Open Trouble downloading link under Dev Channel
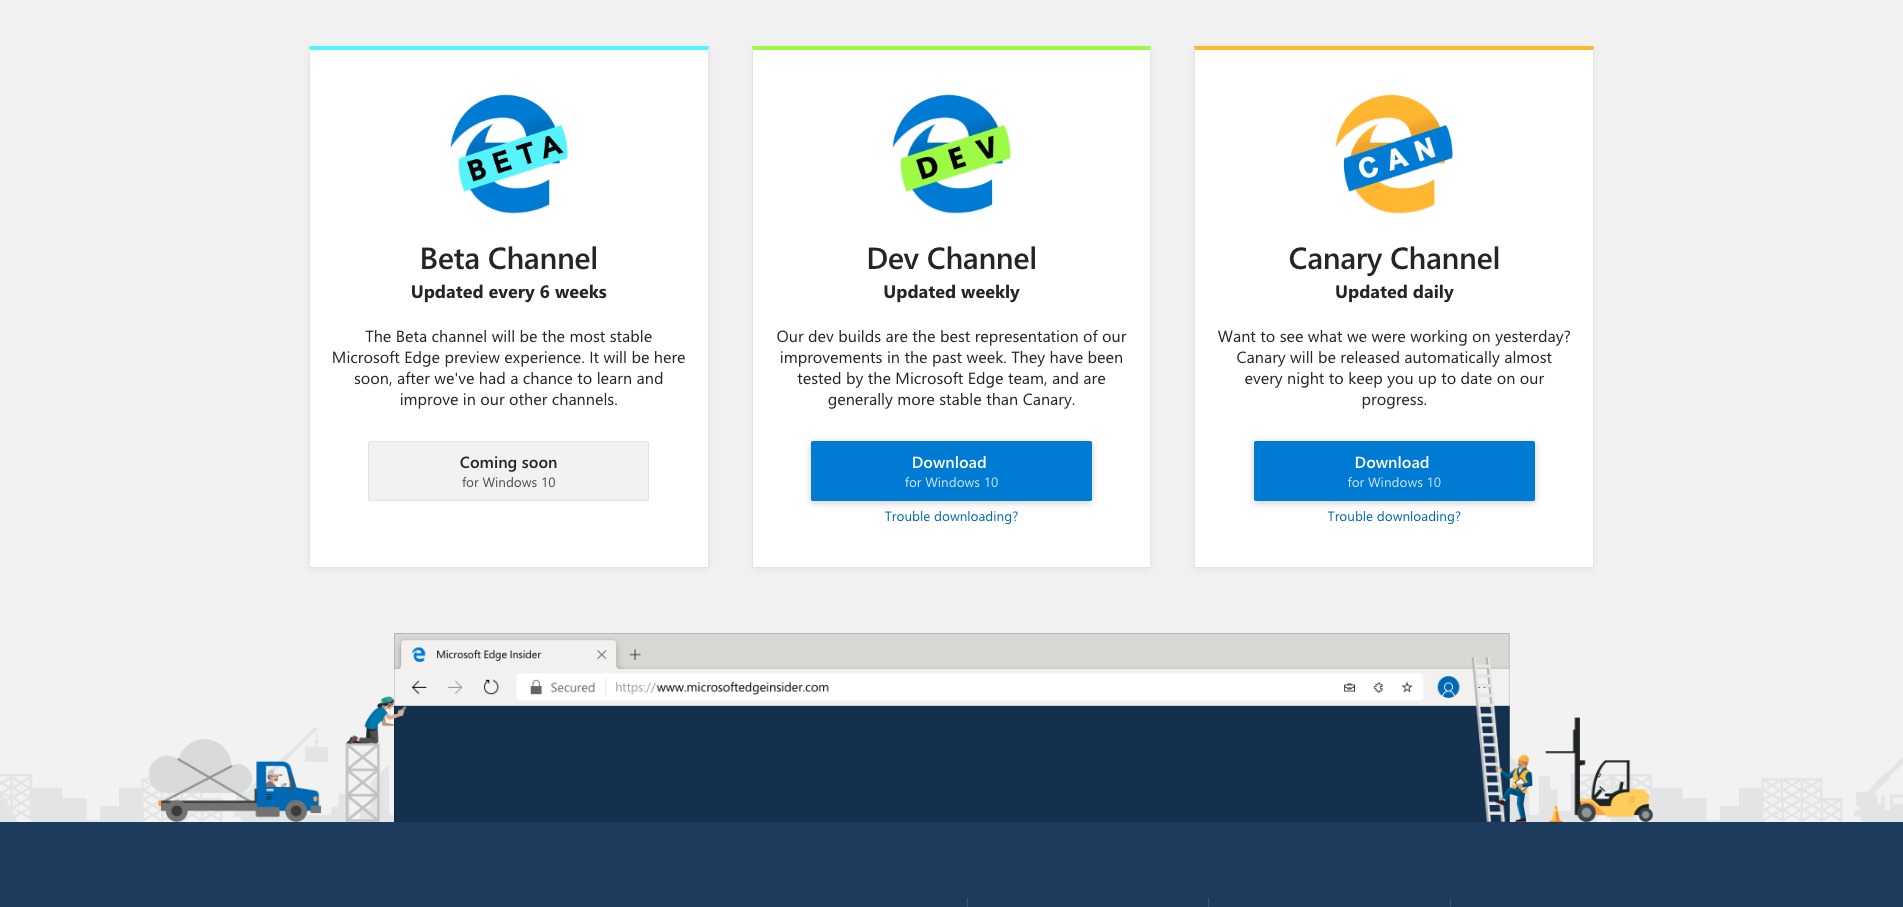The width and height of the screenshot is (1903, 907). click(x=951, y=517)
